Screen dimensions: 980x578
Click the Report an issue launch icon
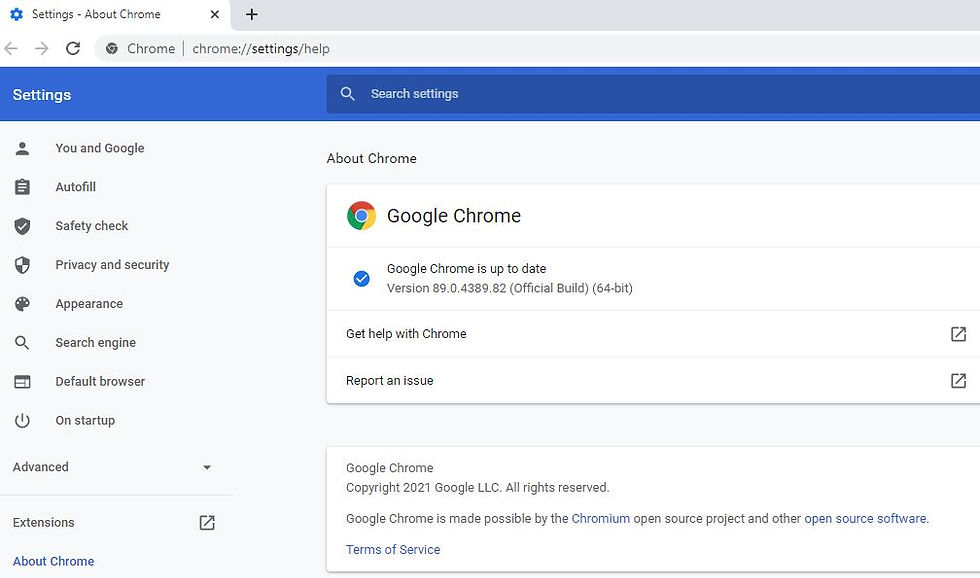[958, 381]
